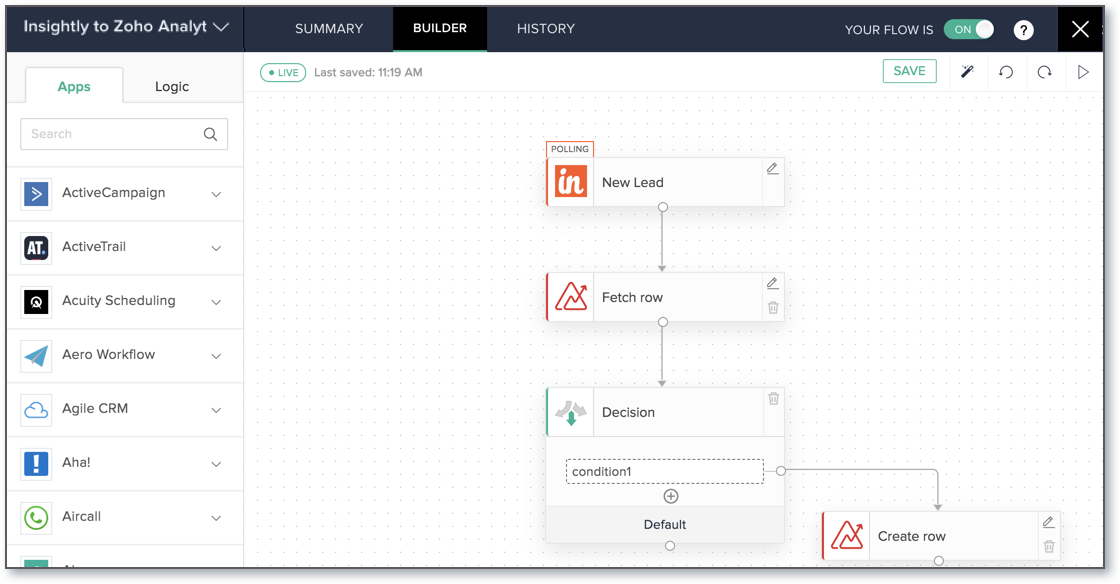Delete the Create row step trash icon
The width and height of the screenshot is (1120, 584).
point(1049,546)
